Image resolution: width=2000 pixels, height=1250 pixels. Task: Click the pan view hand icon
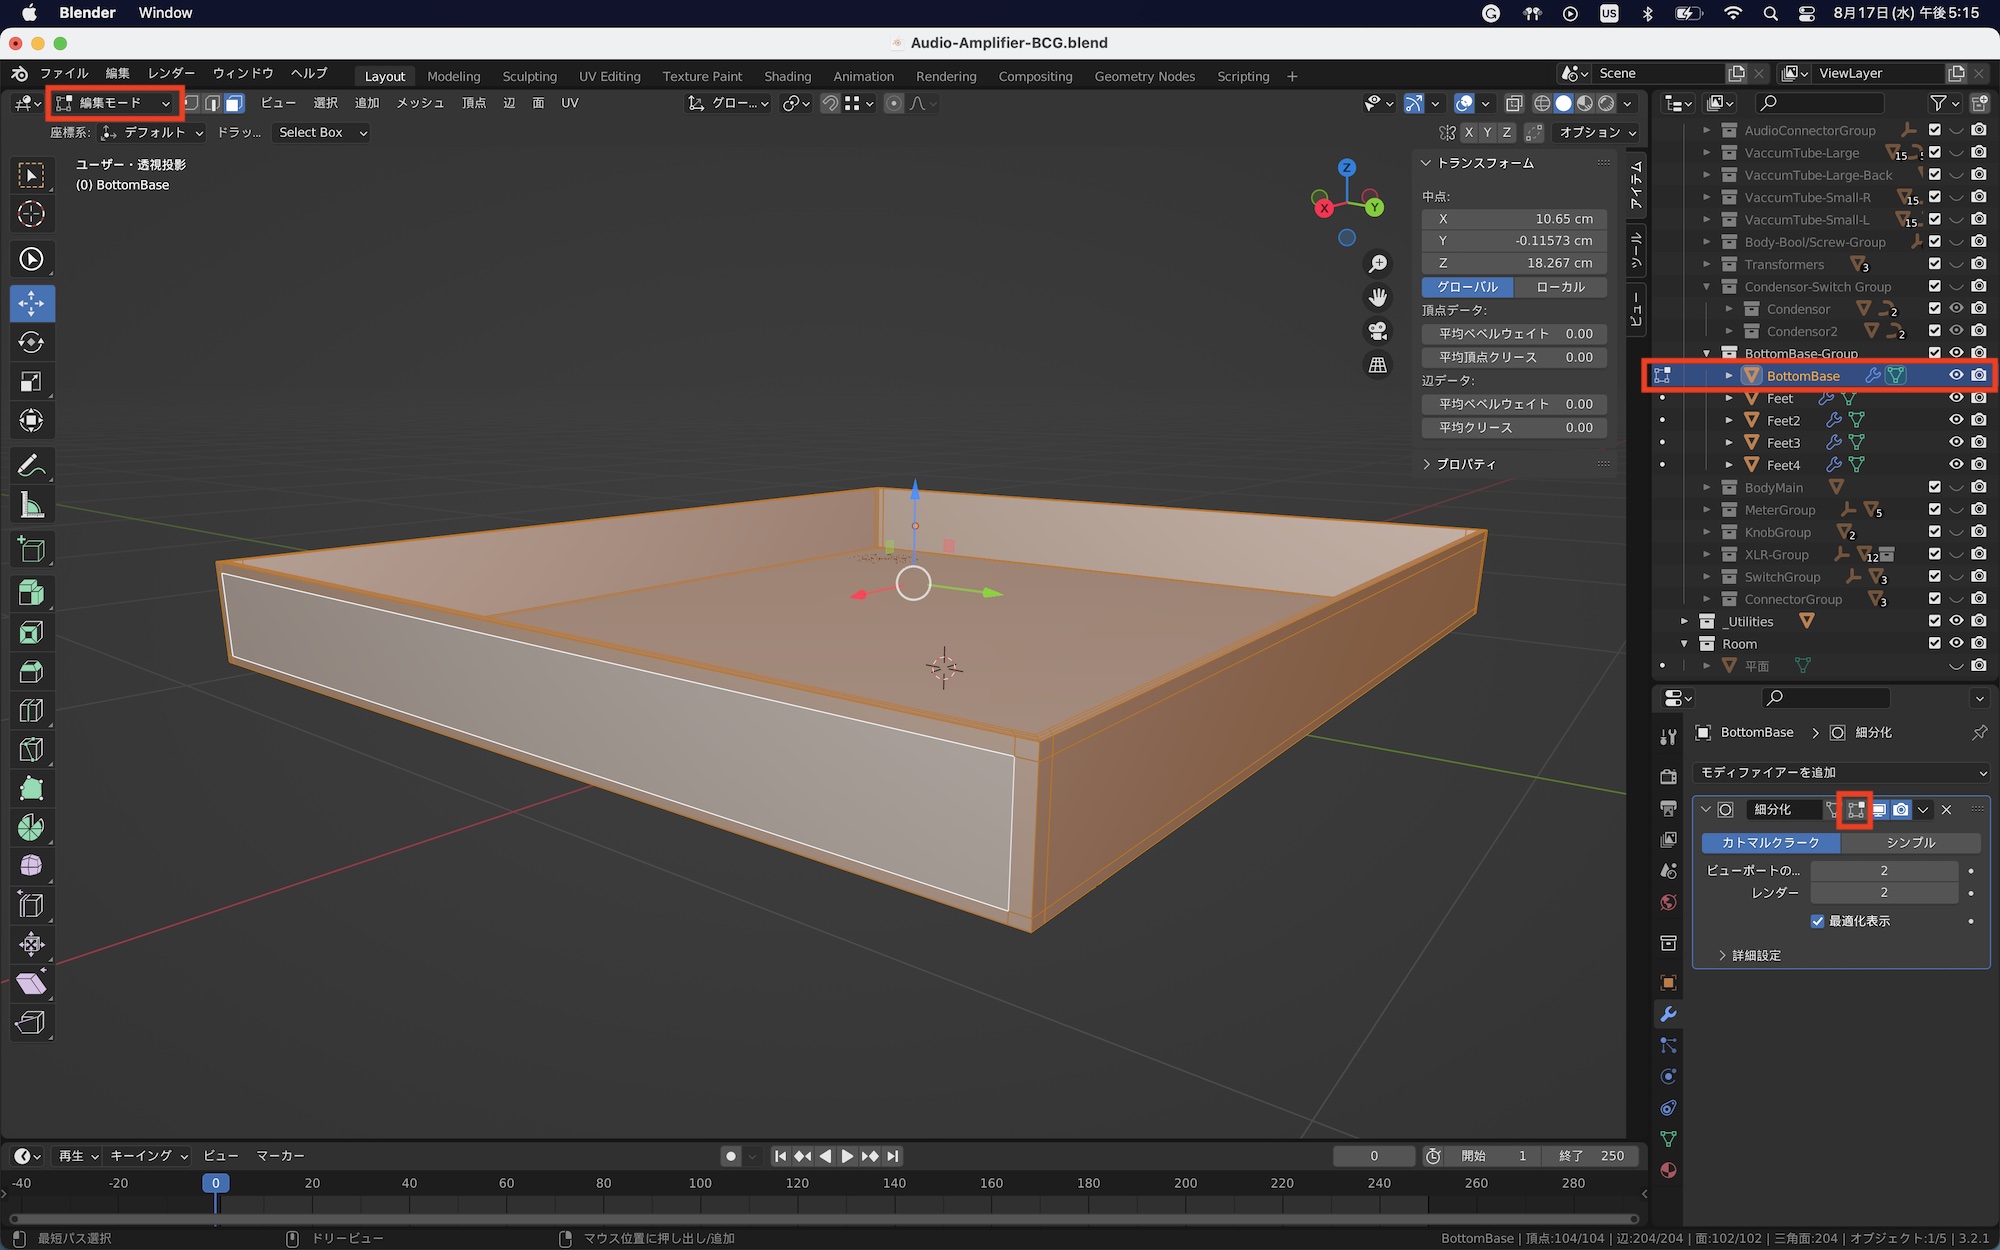[x=1378, y=297]
